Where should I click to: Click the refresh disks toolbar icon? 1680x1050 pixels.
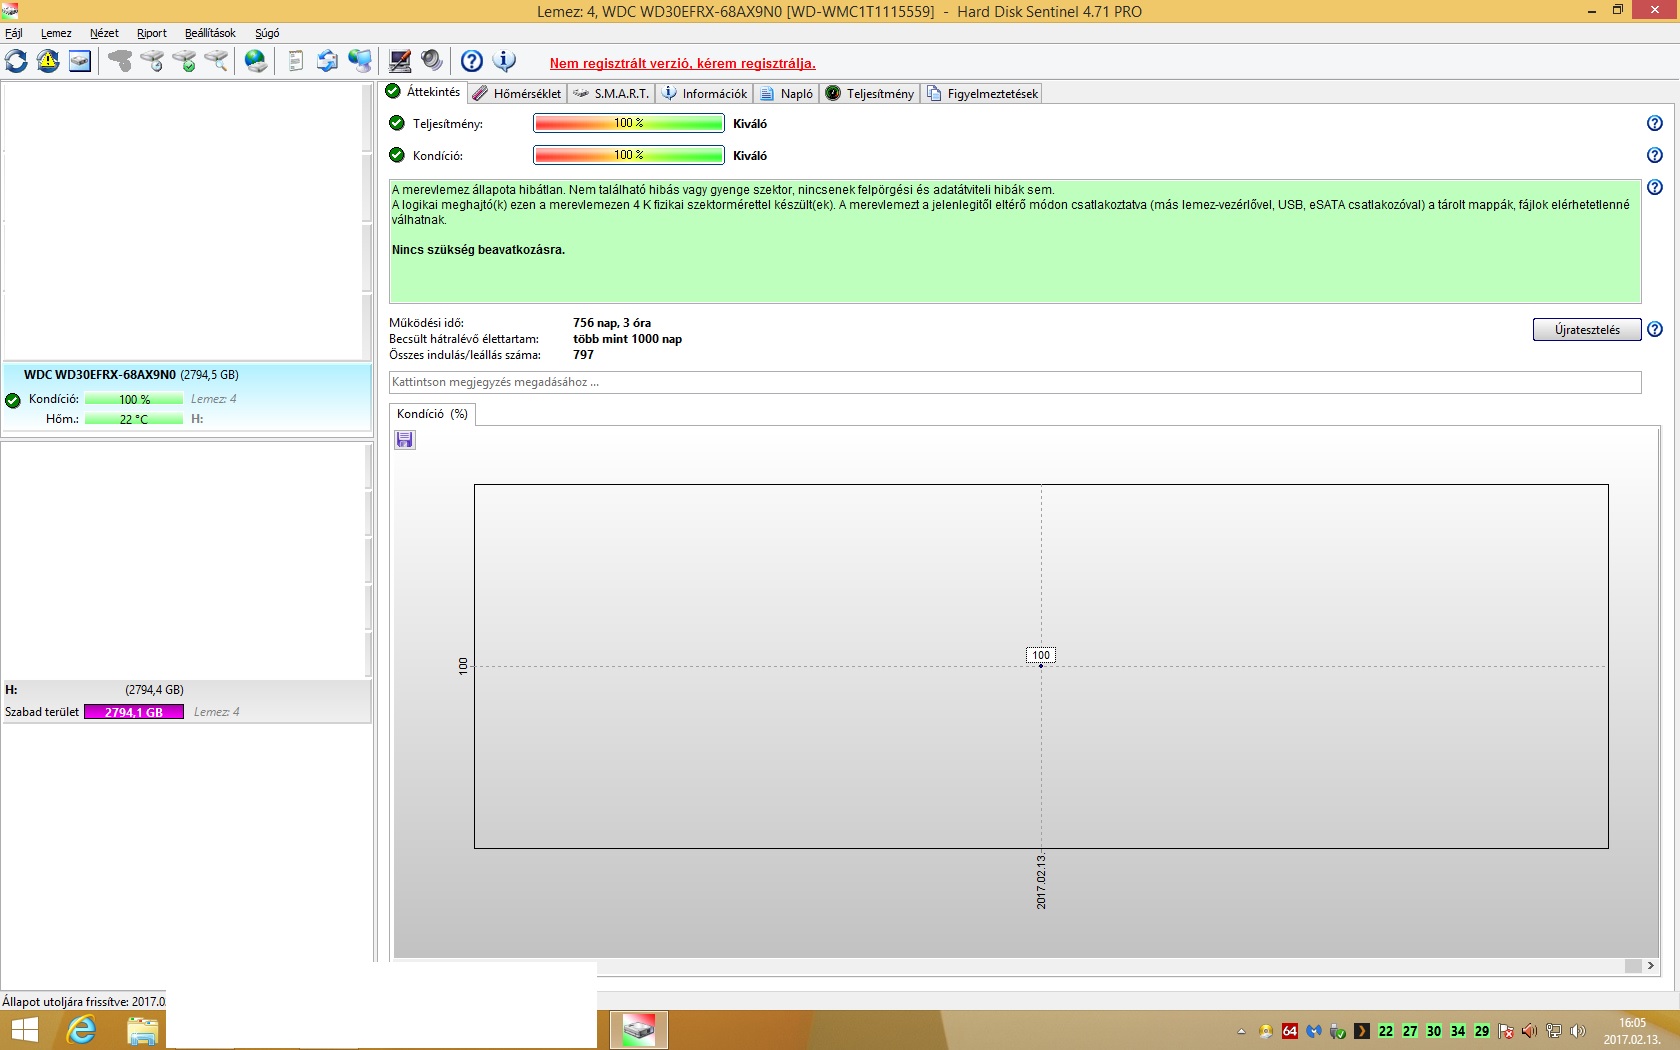[x=16, y=61]
